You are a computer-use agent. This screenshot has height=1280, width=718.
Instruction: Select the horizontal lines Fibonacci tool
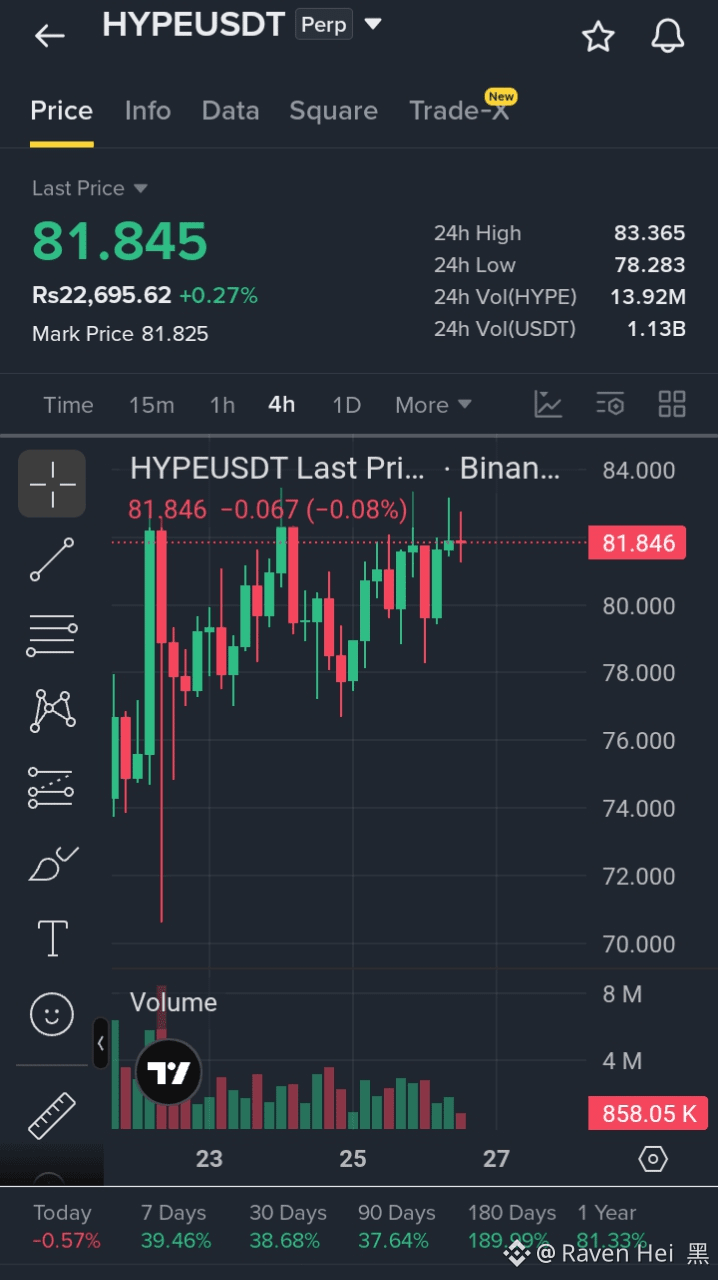tap(52, 635)
